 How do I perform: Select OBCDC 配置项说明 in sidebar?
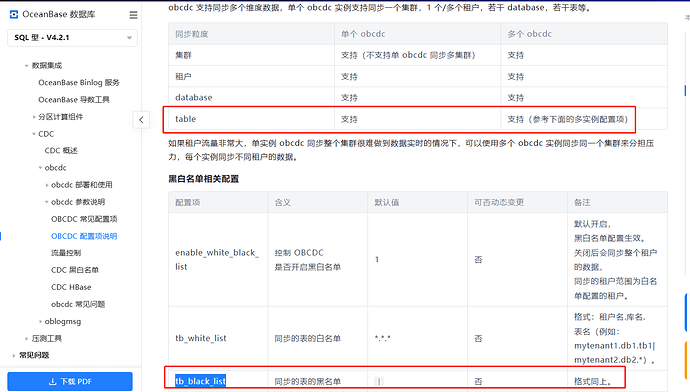point(84,236)
